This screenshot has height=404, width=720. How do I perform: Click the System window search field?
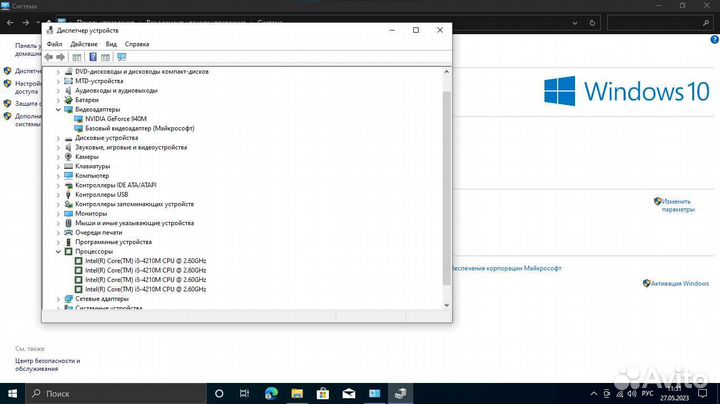[x=660, y=22]
